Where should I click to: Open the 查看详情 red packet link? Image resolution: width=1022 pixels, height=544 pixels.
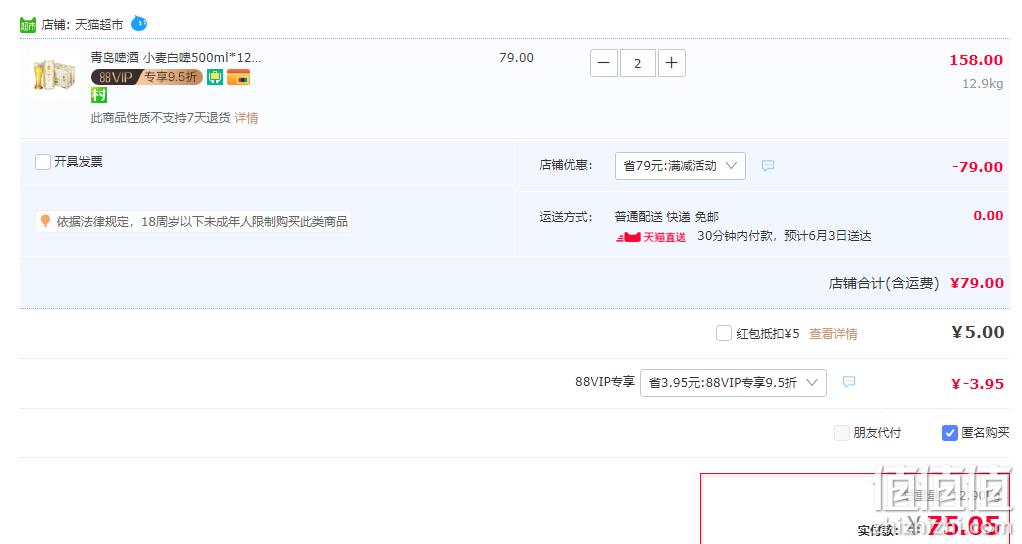[833, 334]
